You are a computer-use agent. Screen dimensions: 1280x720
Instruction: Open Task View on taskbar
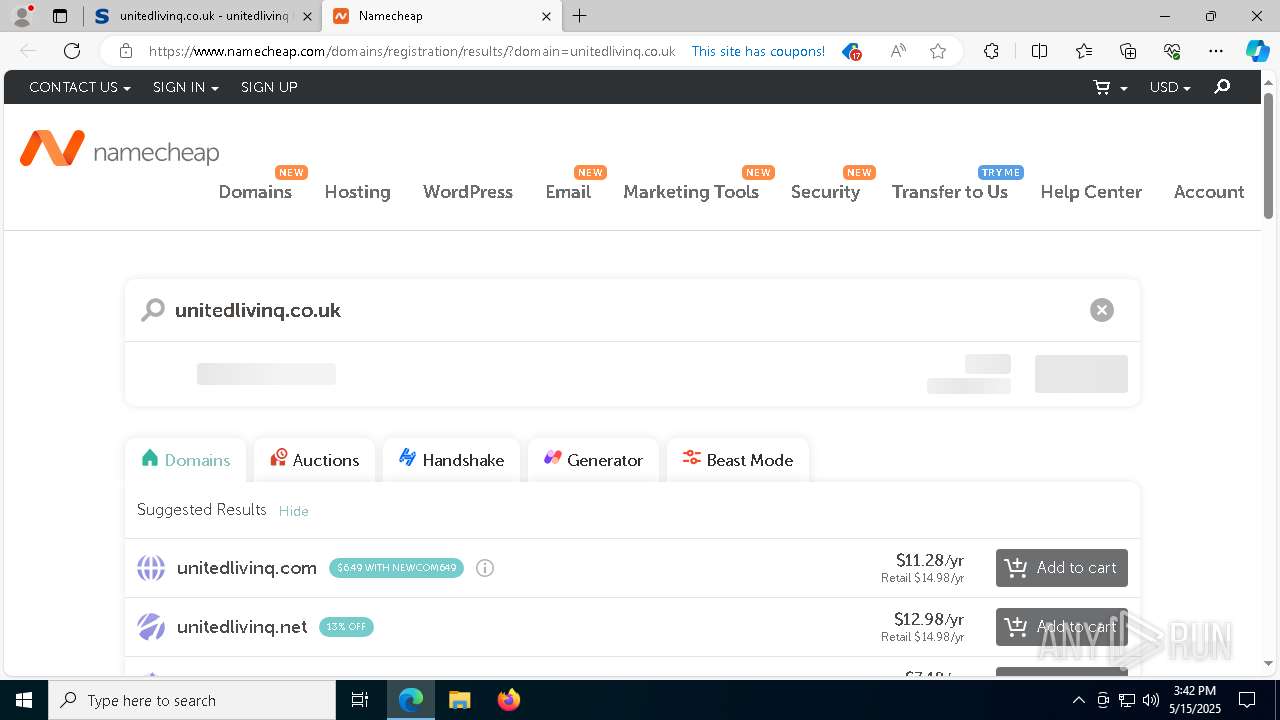coord(360,700)
